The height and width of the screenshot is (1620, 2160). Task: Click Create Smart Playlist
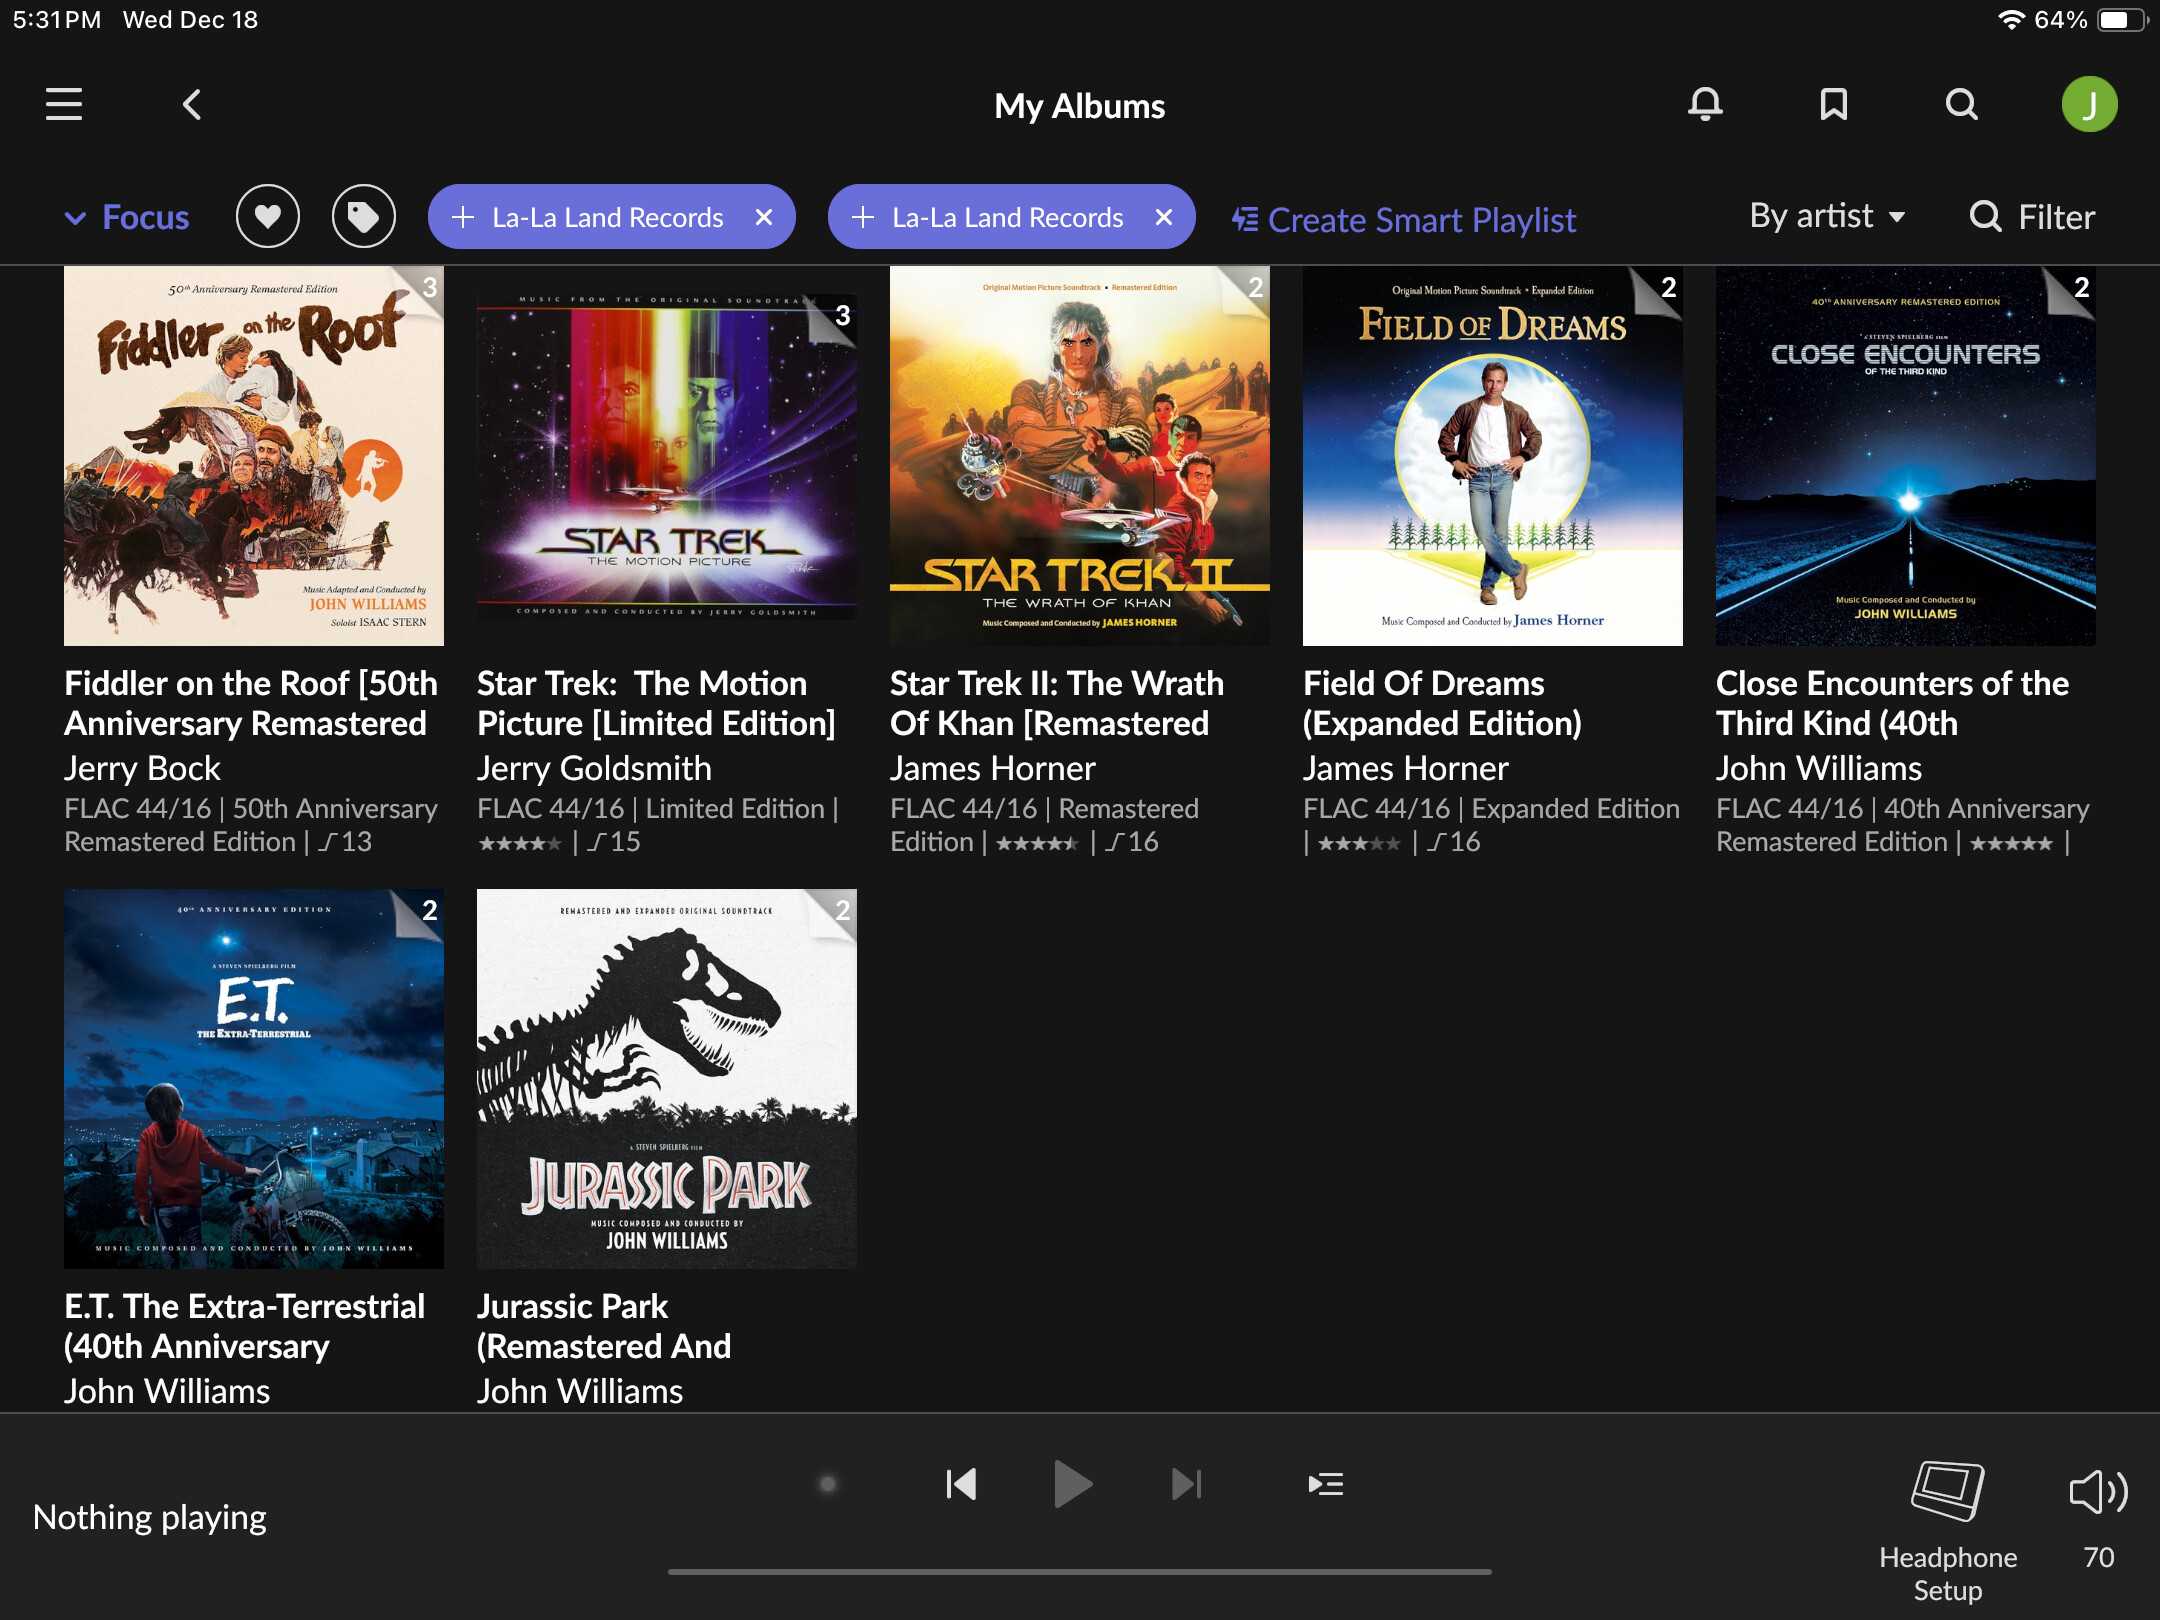coord(1403,219)
